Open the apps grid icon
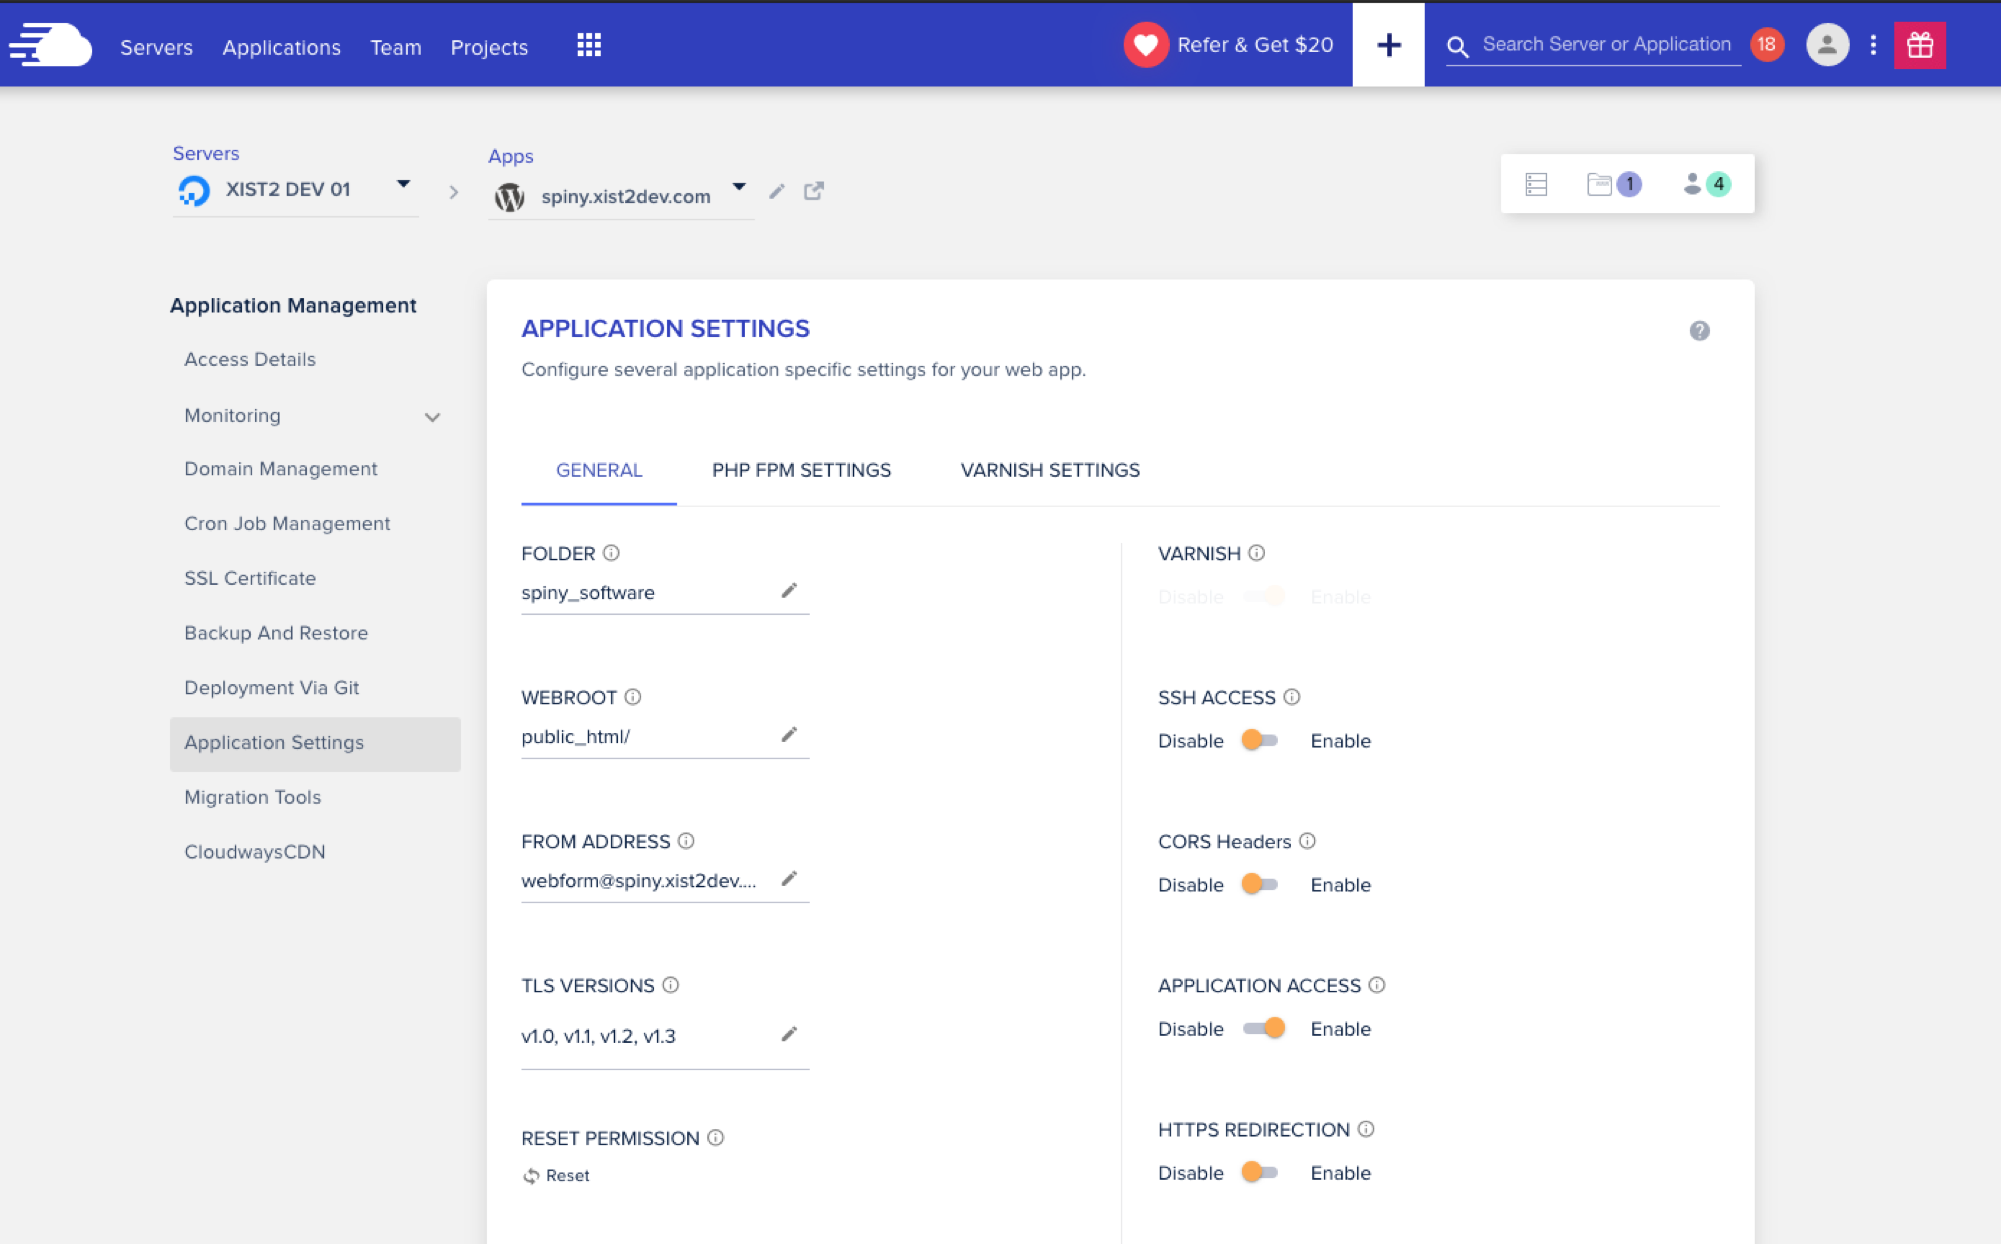The height and width of the screenshot is (1244, 2001). (589, 45)
